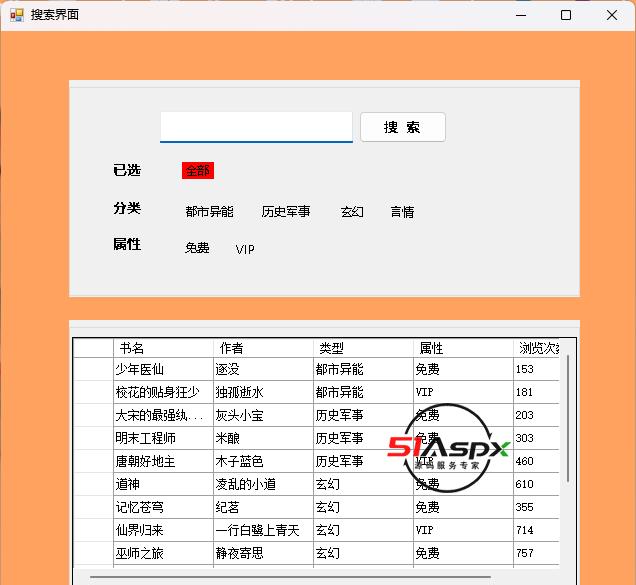Screen dimensions: 636x585
Task: Click the table's vertical scrollbar
Action: [568, 420]
